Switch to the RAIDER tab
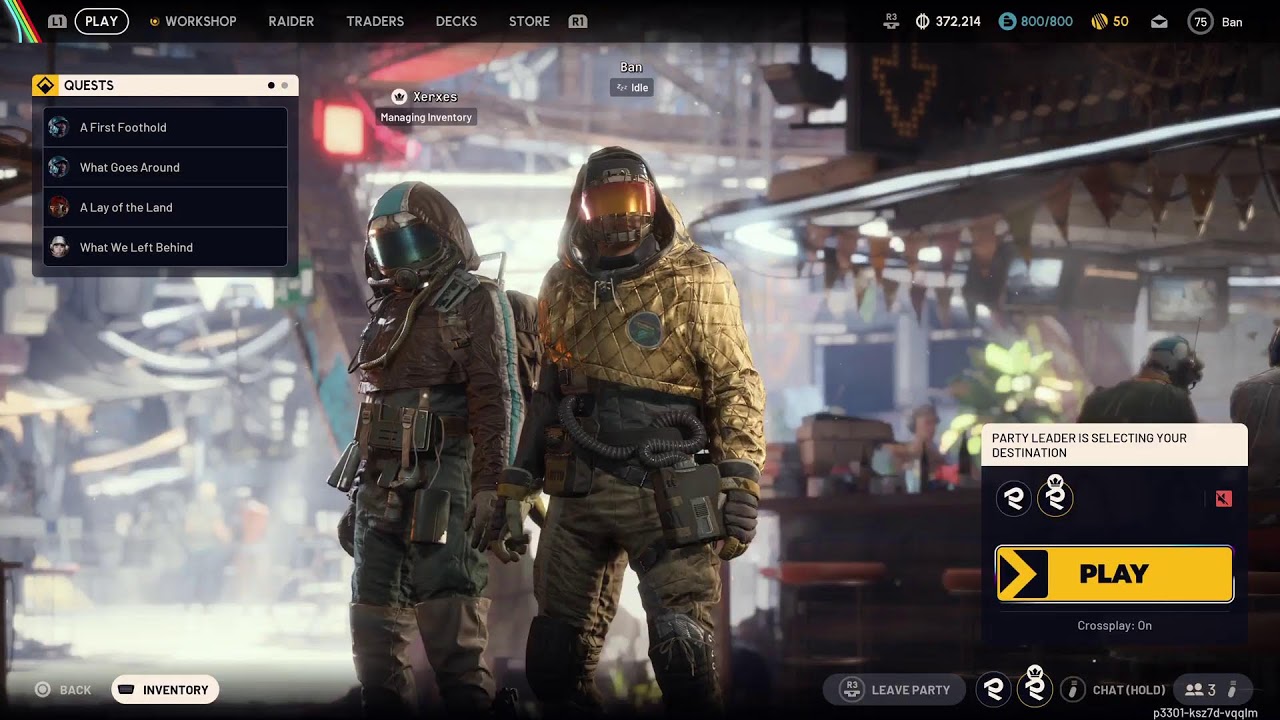Screen dimensions: 1280x720 (291, 21)
